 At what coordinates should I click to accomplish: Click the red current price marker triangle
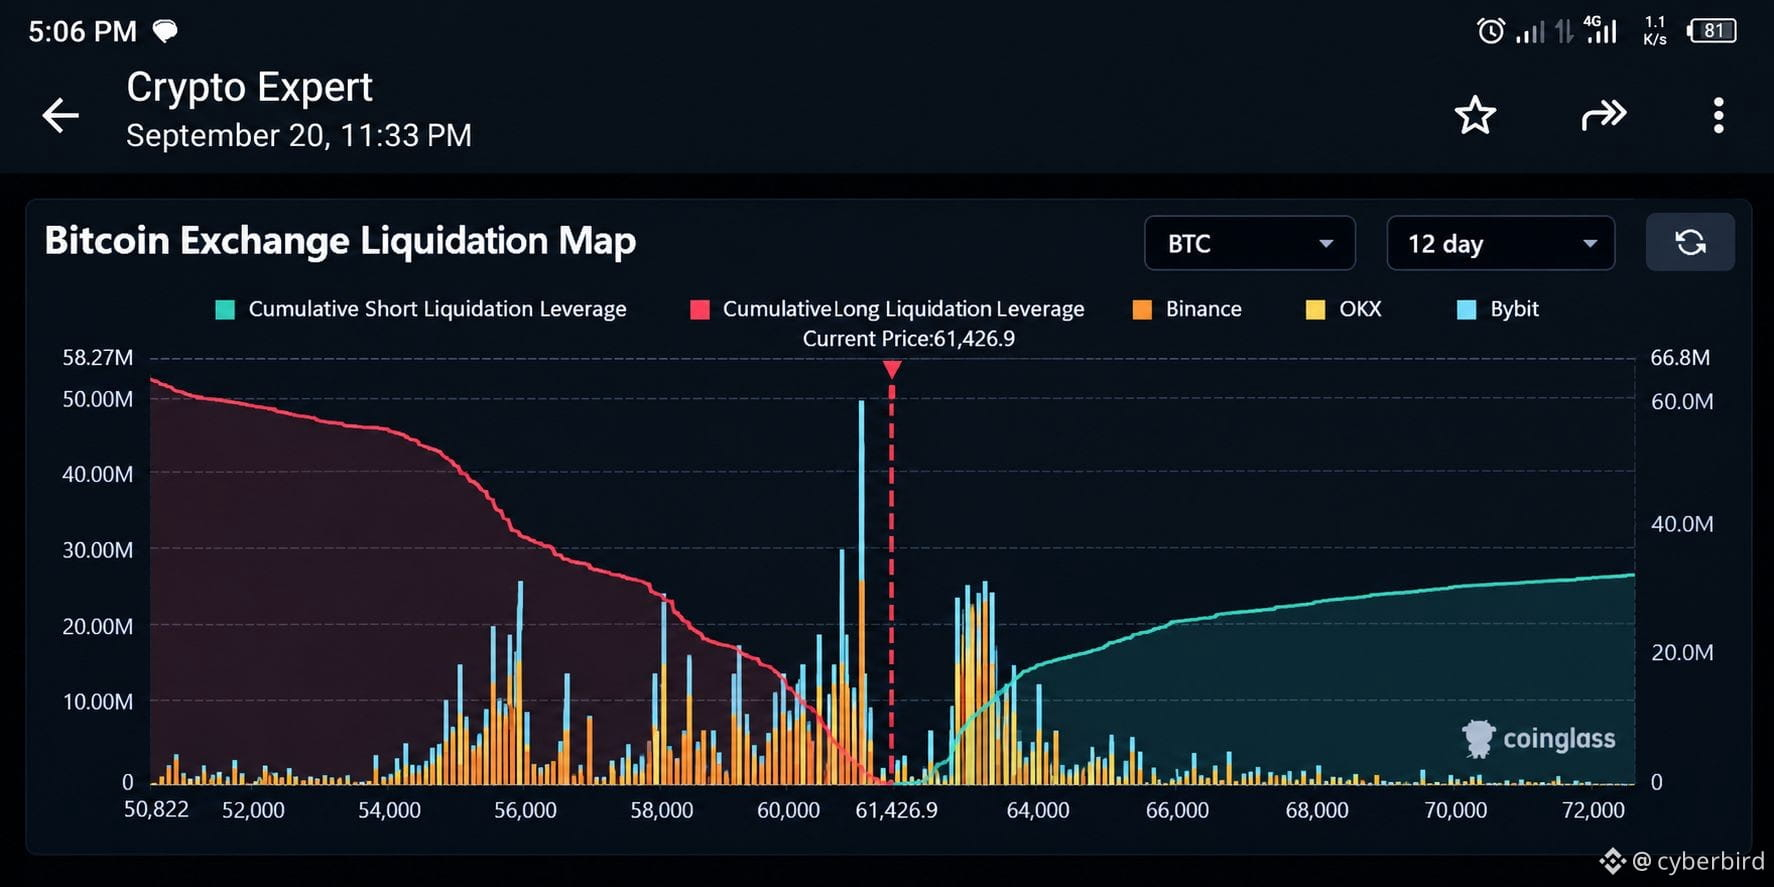pyautogui.click(x=892, y=369)
